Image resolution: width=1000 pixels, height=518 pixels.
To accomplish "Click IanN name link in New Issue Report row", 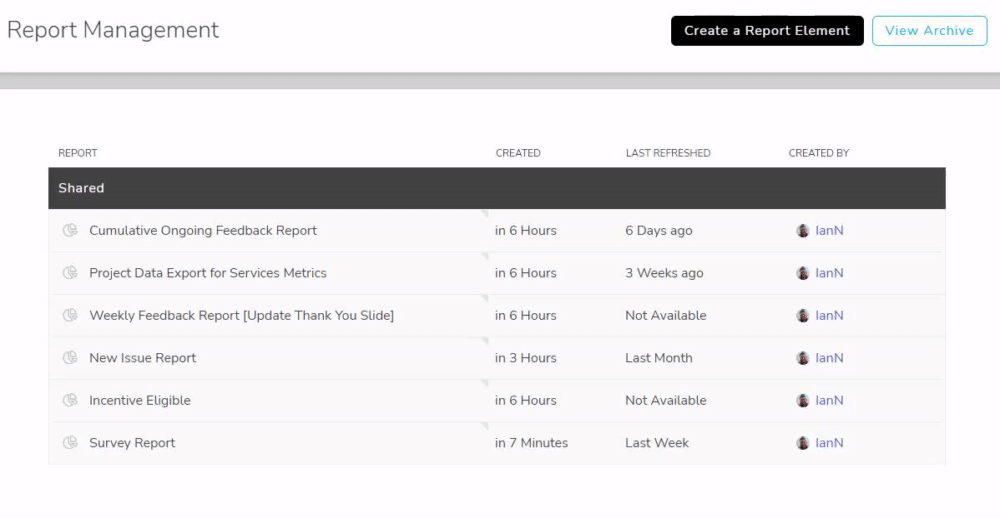I will point(829,358).
